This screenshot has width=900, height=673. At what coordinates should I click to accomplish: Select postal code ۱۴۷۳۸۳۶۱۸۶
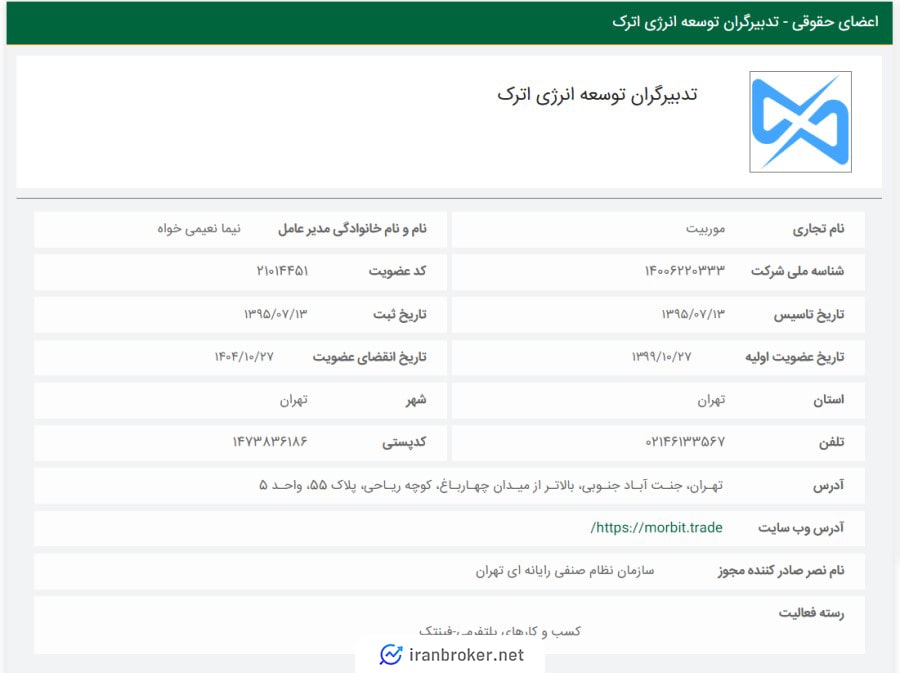[x=270, y=442]
